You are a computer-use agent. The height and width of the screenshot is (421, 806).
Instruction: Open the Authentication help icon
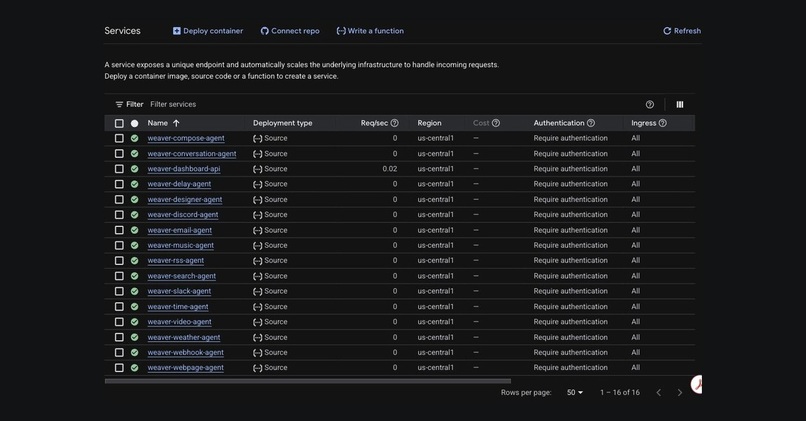point(591,123)
